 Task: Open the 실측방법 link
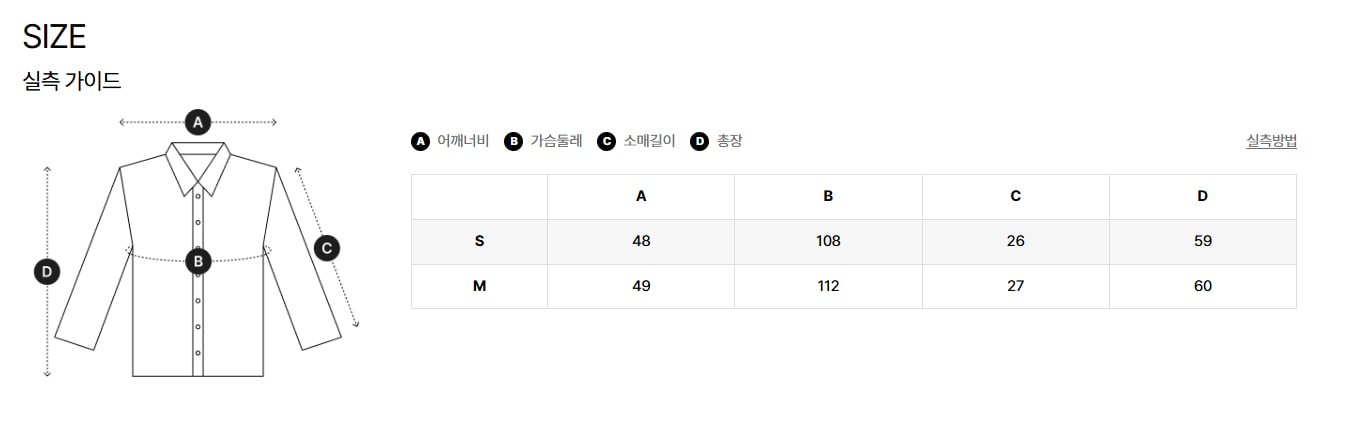[x=1271, y=141]
